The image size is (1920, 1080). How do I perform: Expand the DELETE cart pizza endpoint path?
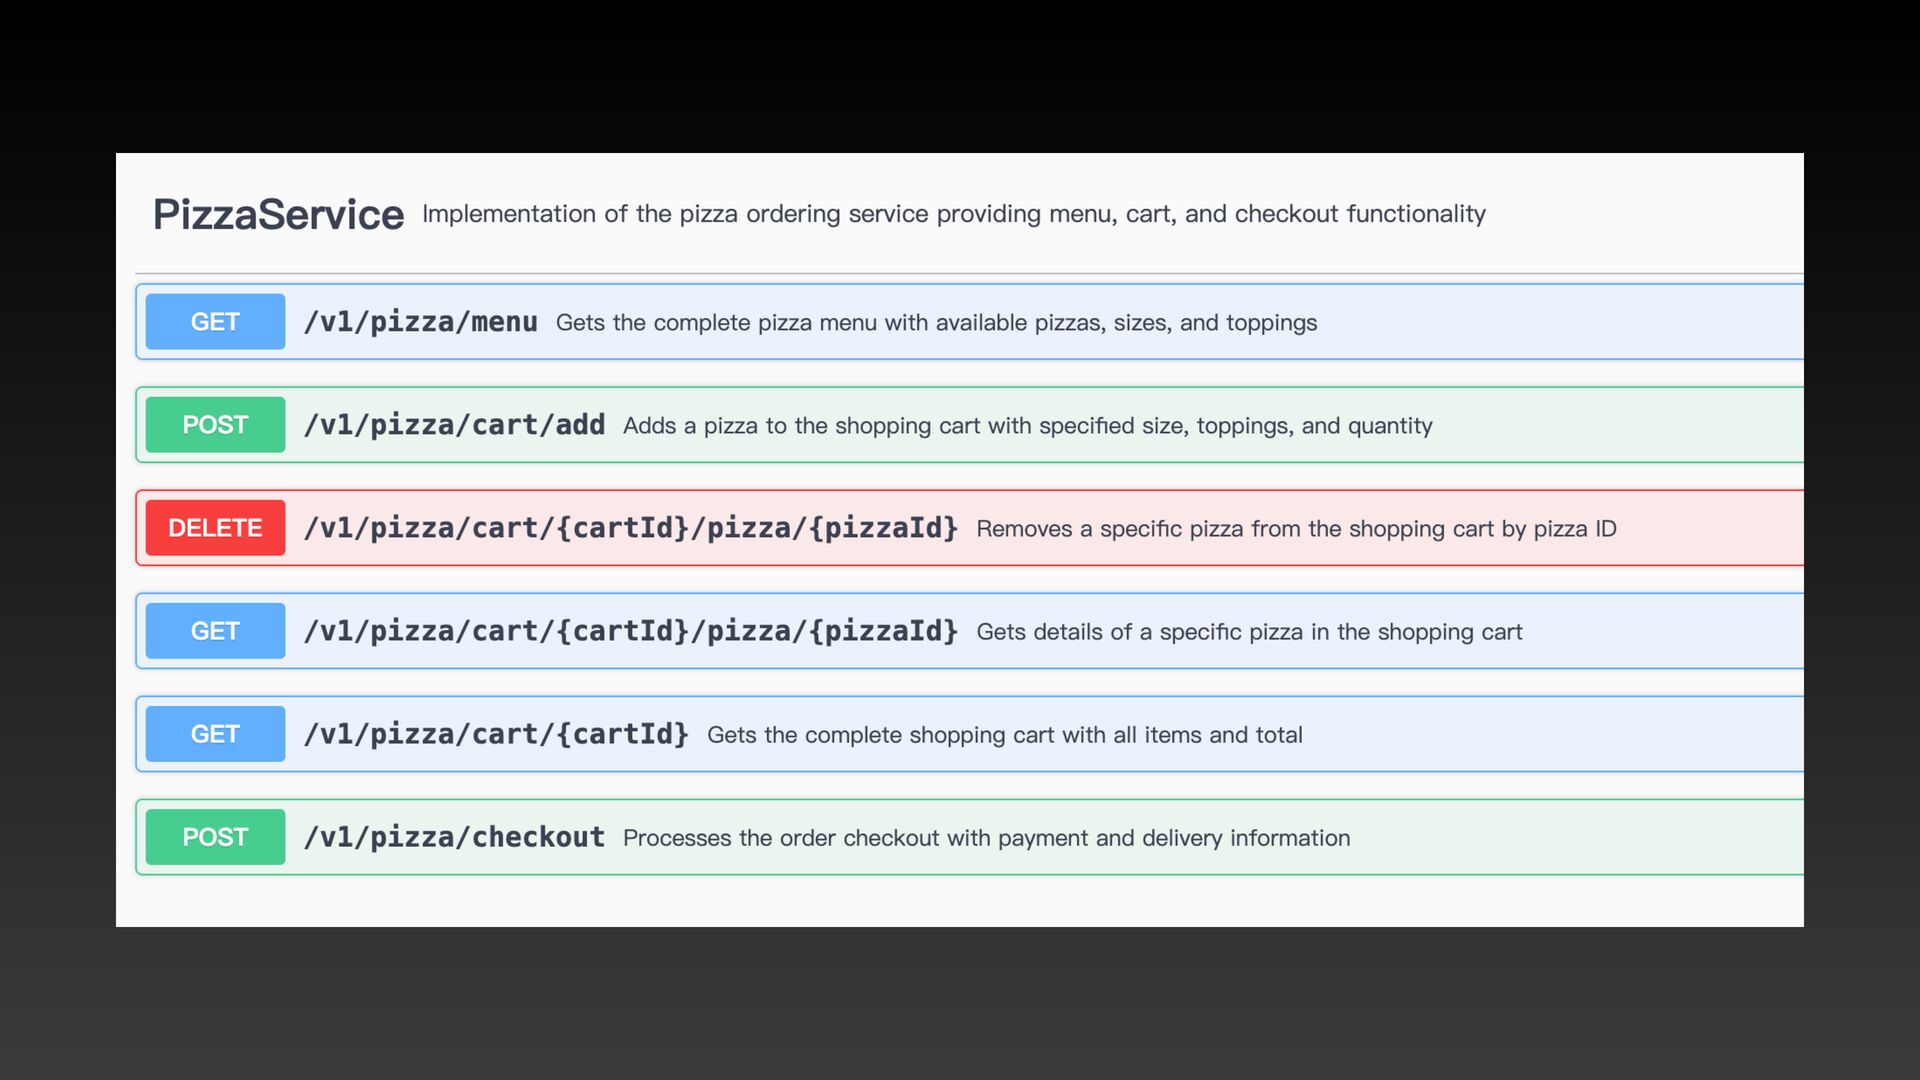630,528
